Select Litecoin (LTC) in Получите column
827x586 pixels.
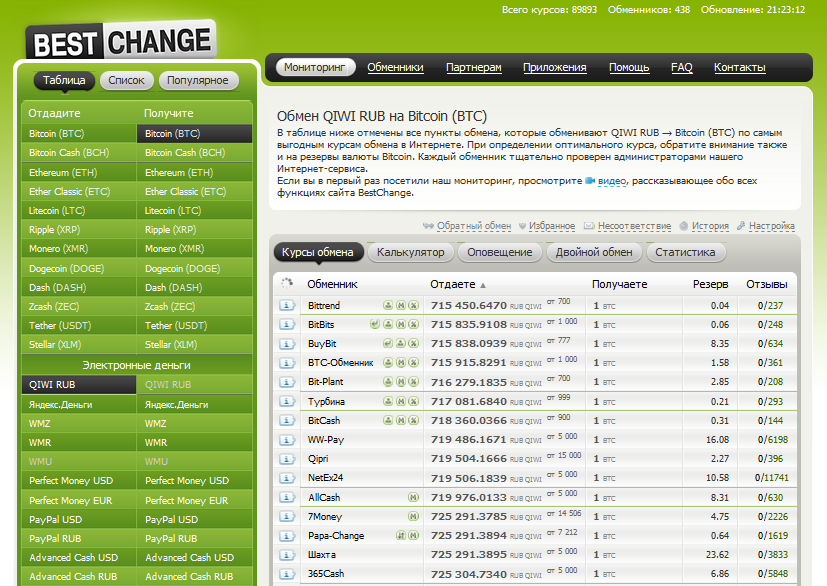point(195,210)
